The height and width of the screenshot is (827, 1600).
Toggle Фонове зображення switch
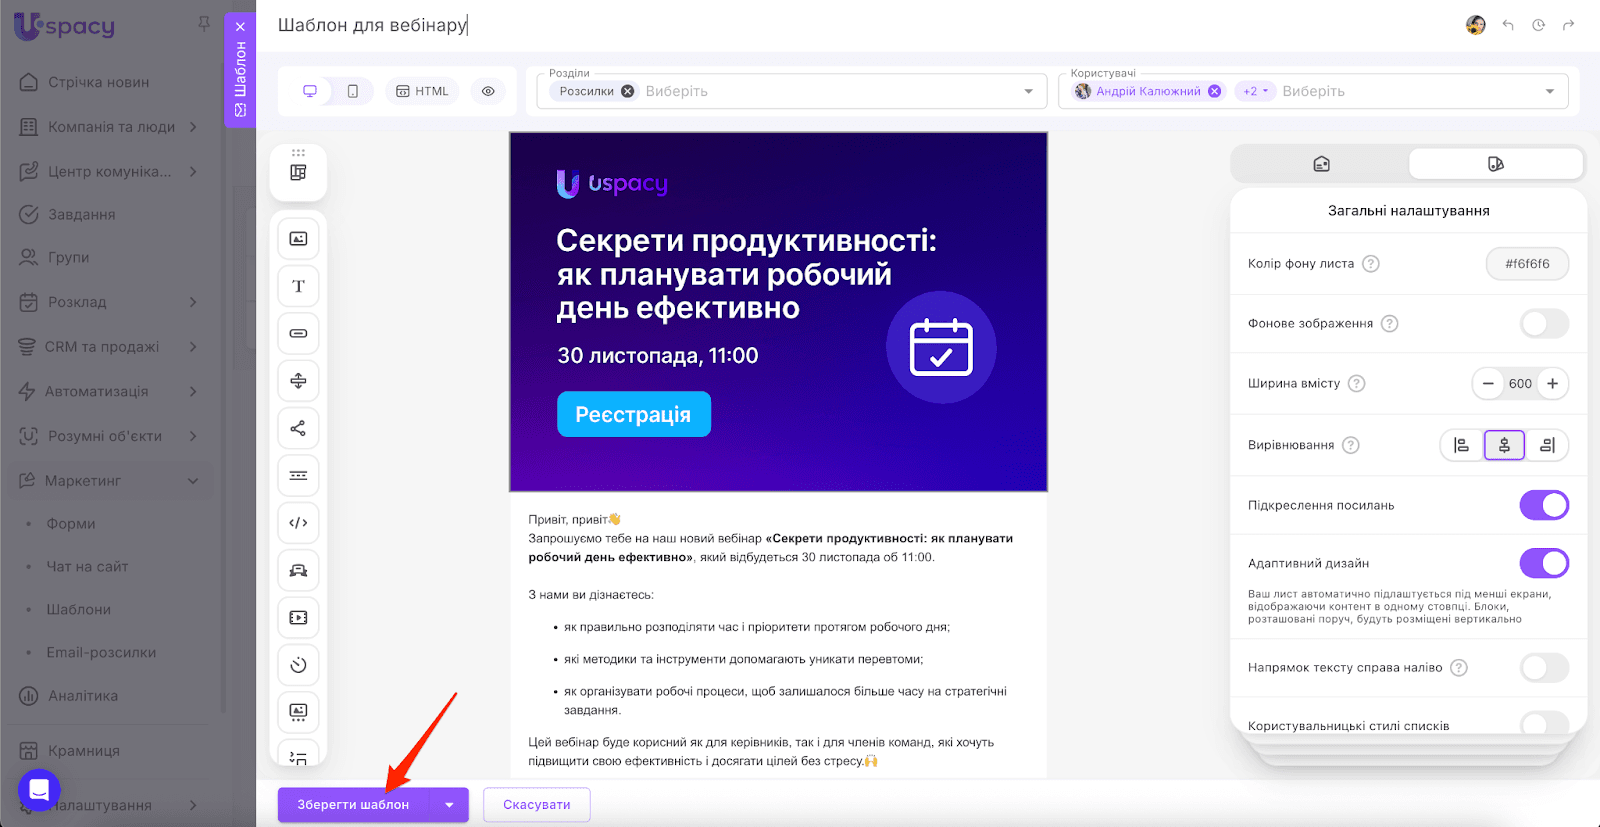point(1544,323)
